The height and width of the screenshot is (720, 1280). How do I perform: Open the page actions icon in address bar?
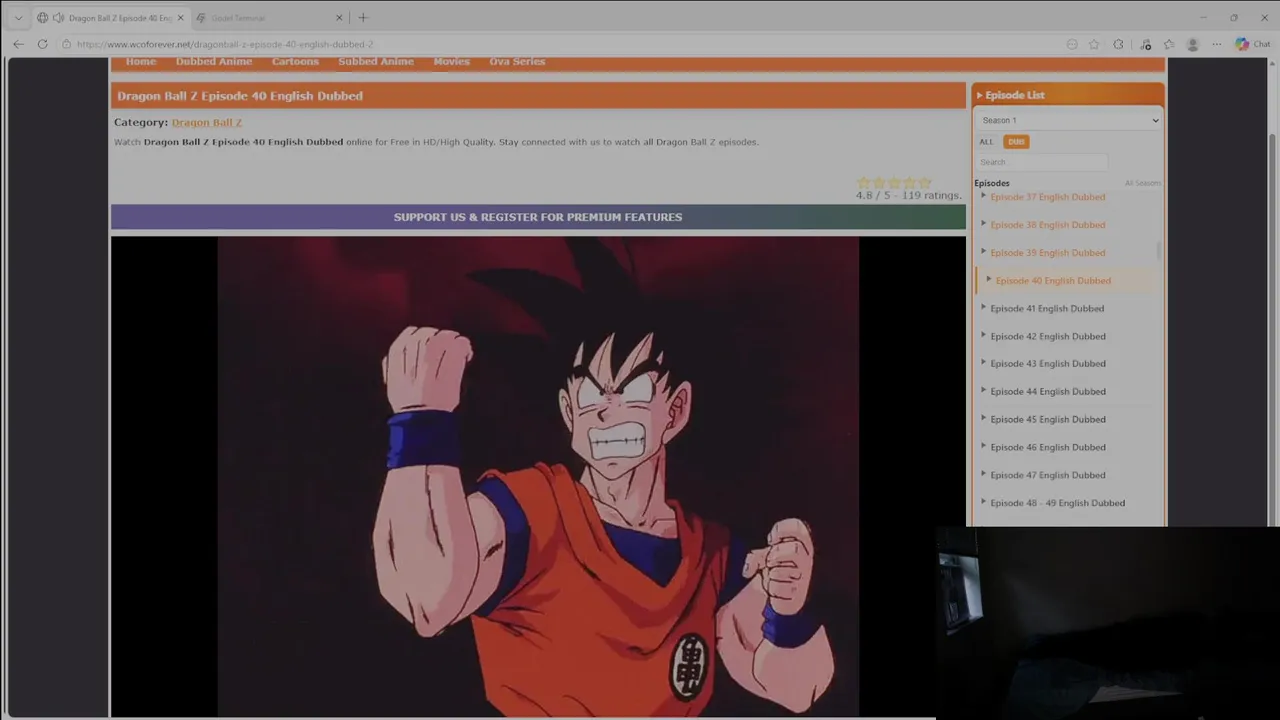1072,44
